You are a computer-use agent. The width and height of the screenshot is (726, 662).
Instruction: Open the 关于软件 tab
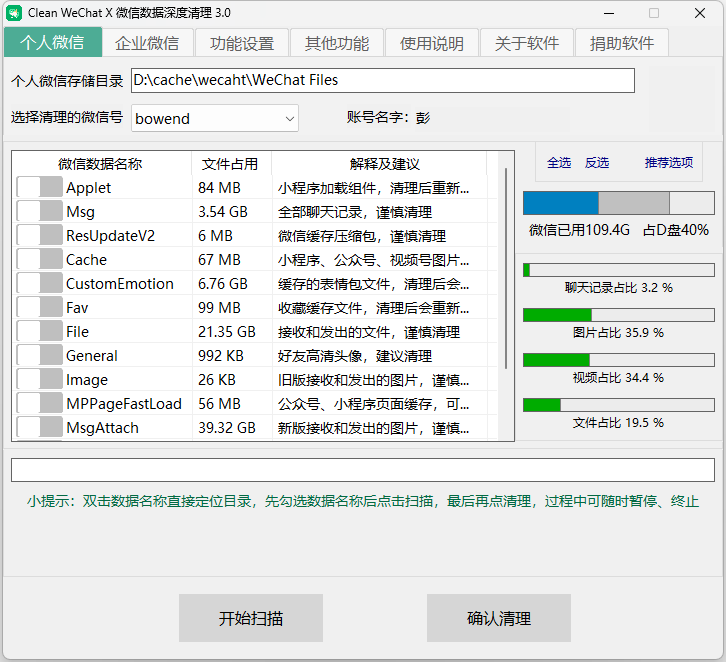pos(527,43)
